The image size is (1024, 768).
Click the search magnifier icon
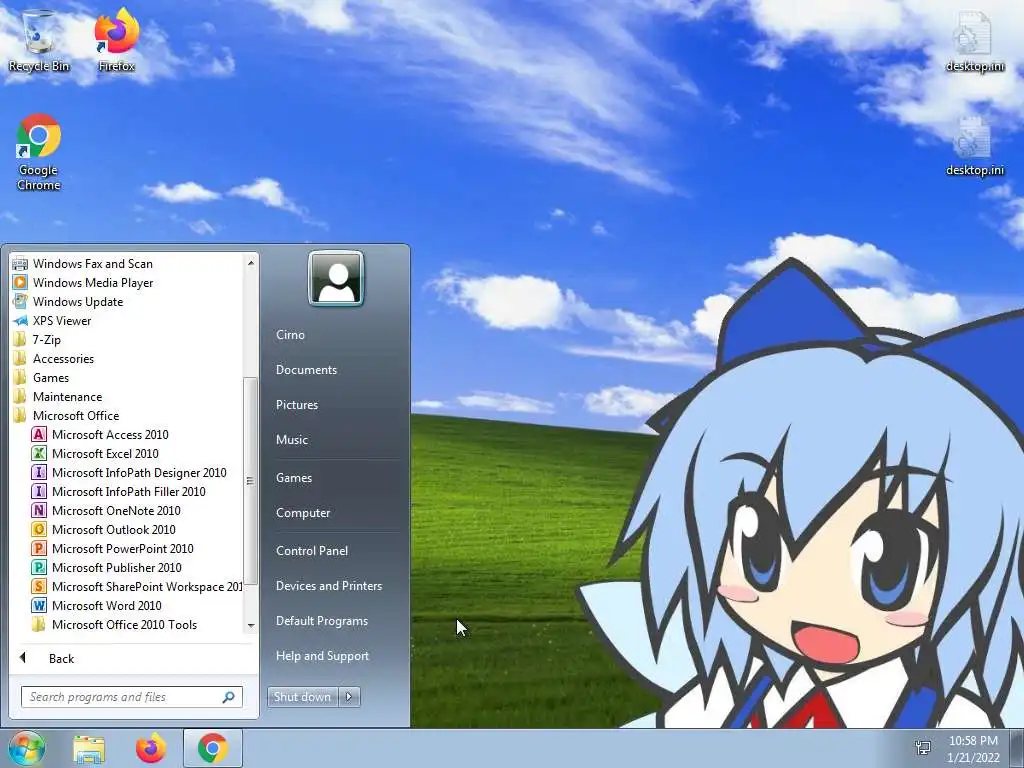pos(229,697)
